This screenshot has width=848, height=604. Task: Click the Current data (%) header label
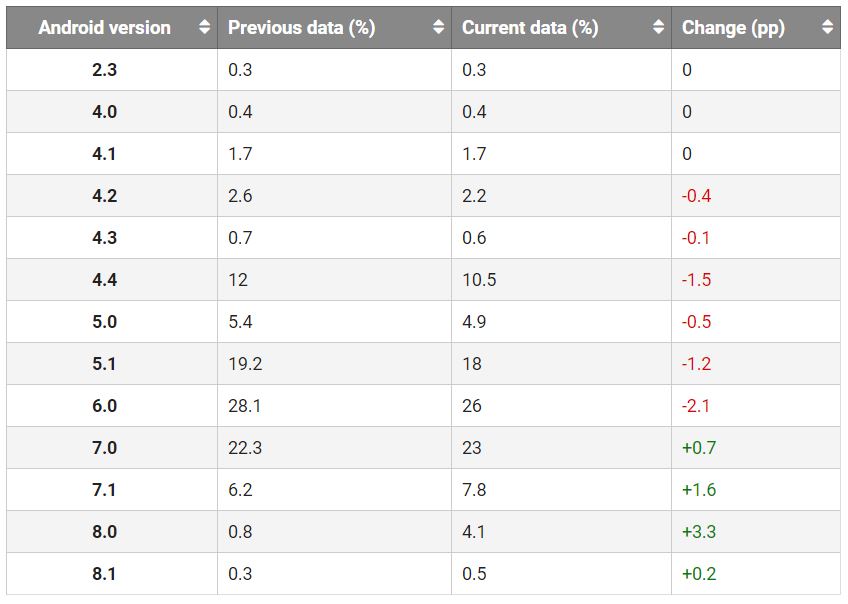coord(529,28)
